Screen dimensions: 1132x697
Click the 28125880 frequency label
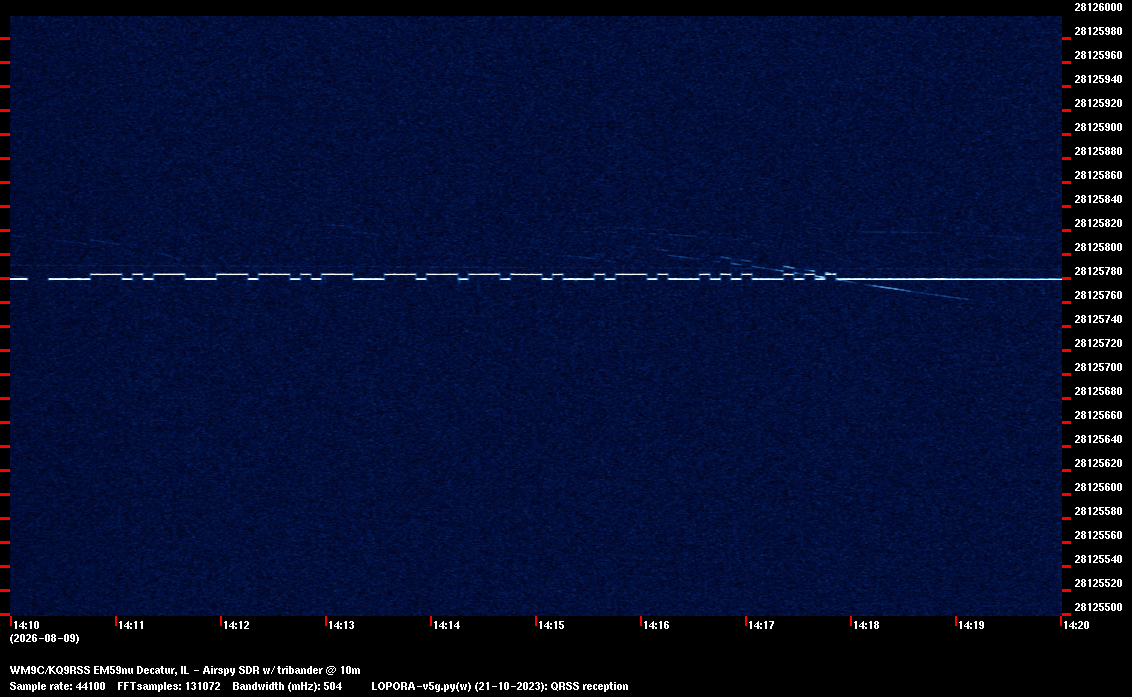[x=1098, y=151]
